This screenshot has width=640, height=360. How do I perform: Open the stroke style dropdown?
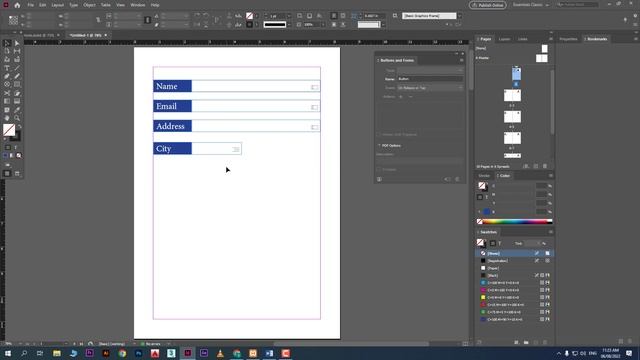(x=289, y=24)
